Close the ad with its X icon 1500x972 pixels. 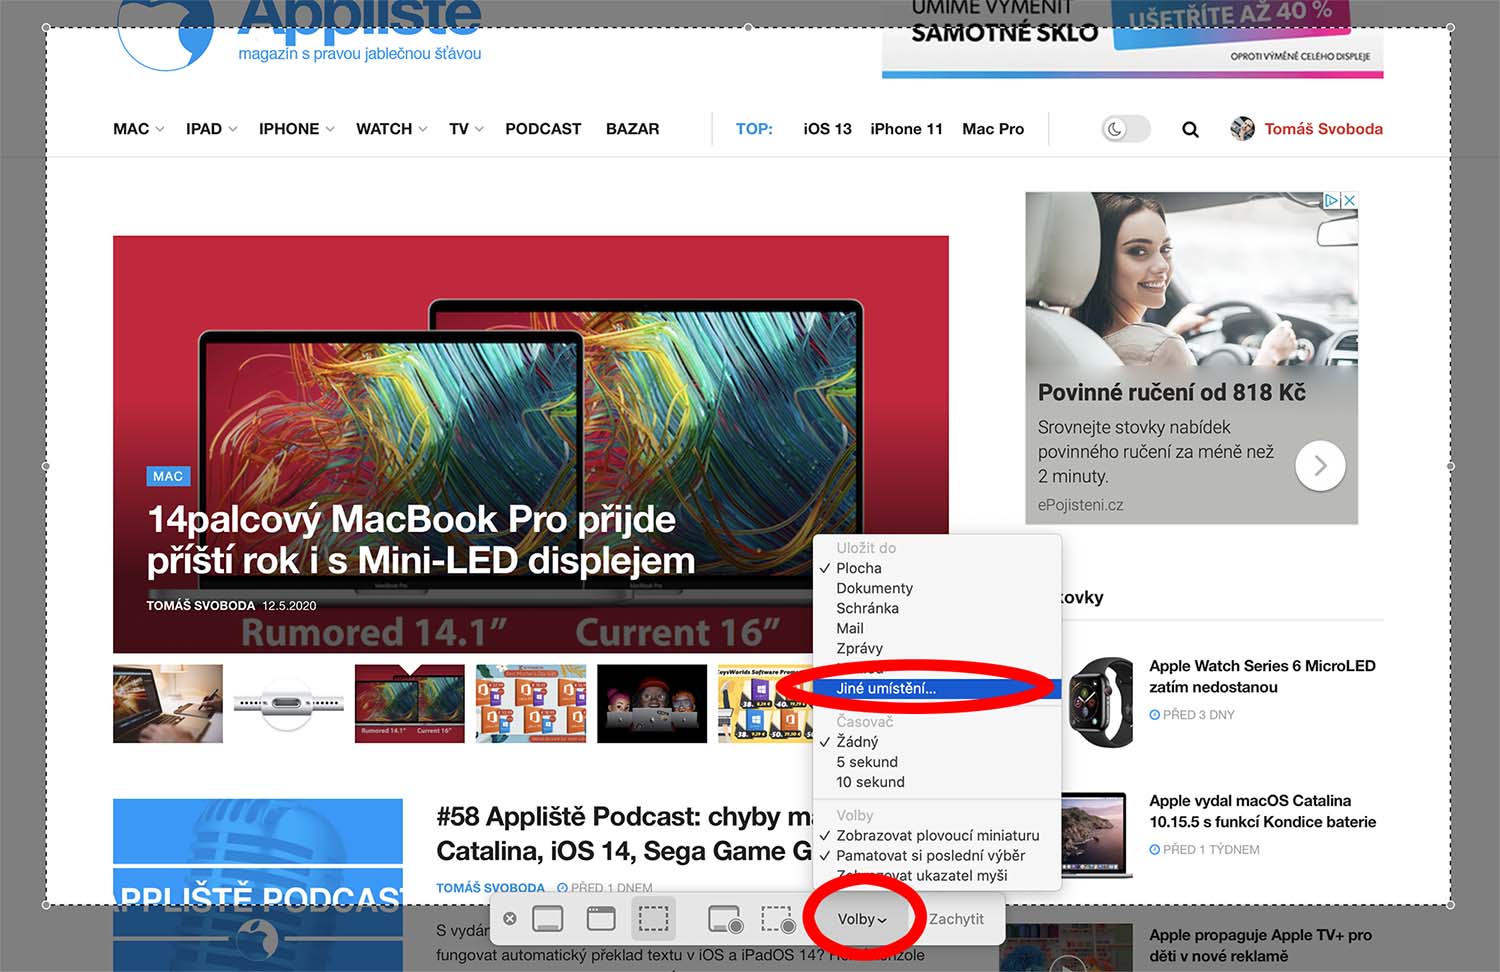(1349, 200)
